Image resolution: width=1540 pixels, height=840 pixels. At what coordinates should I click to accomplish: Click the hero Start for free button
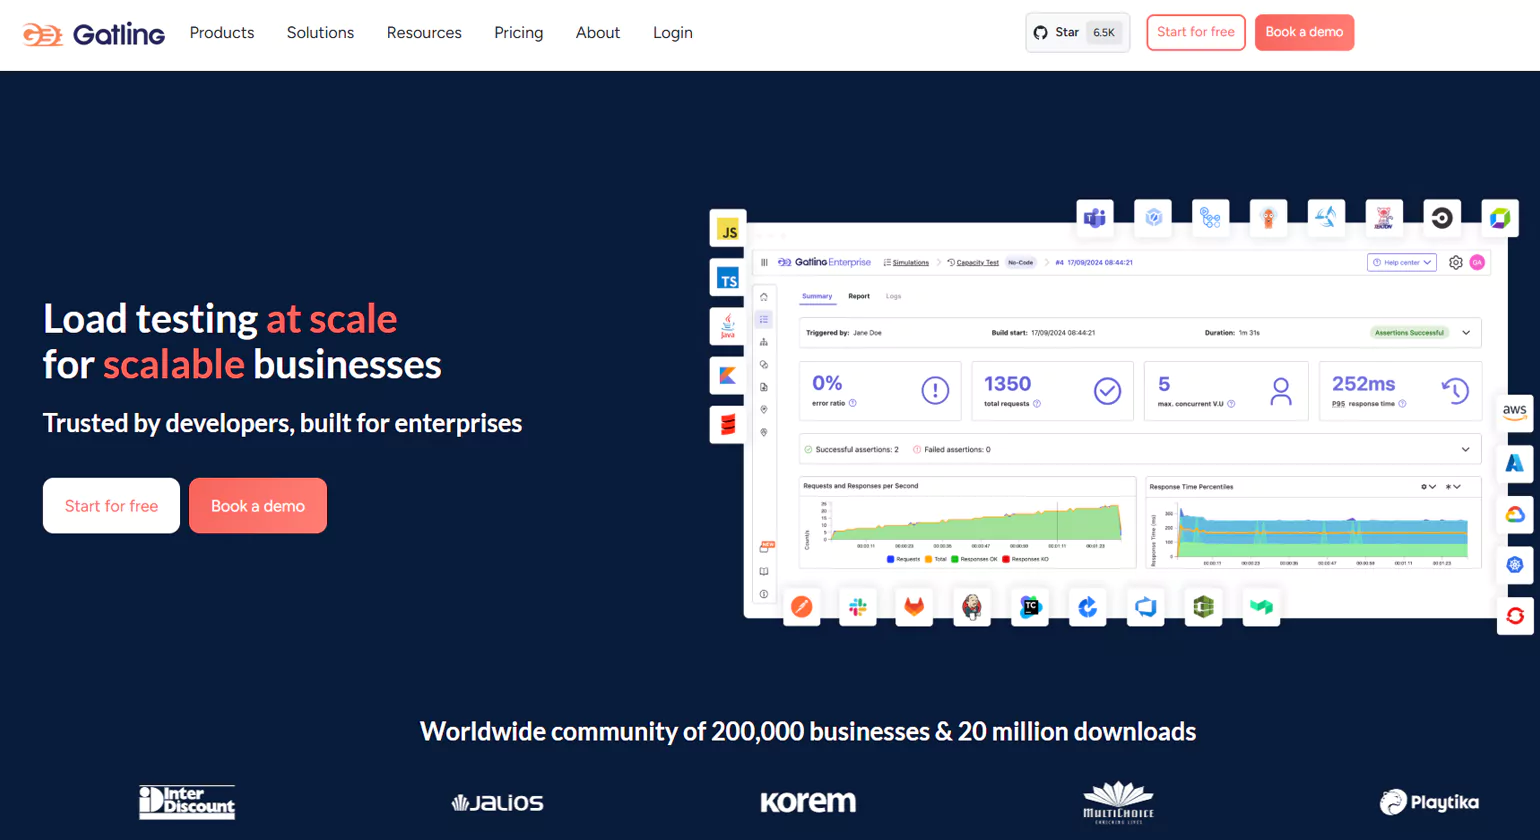tap(111, 506)
